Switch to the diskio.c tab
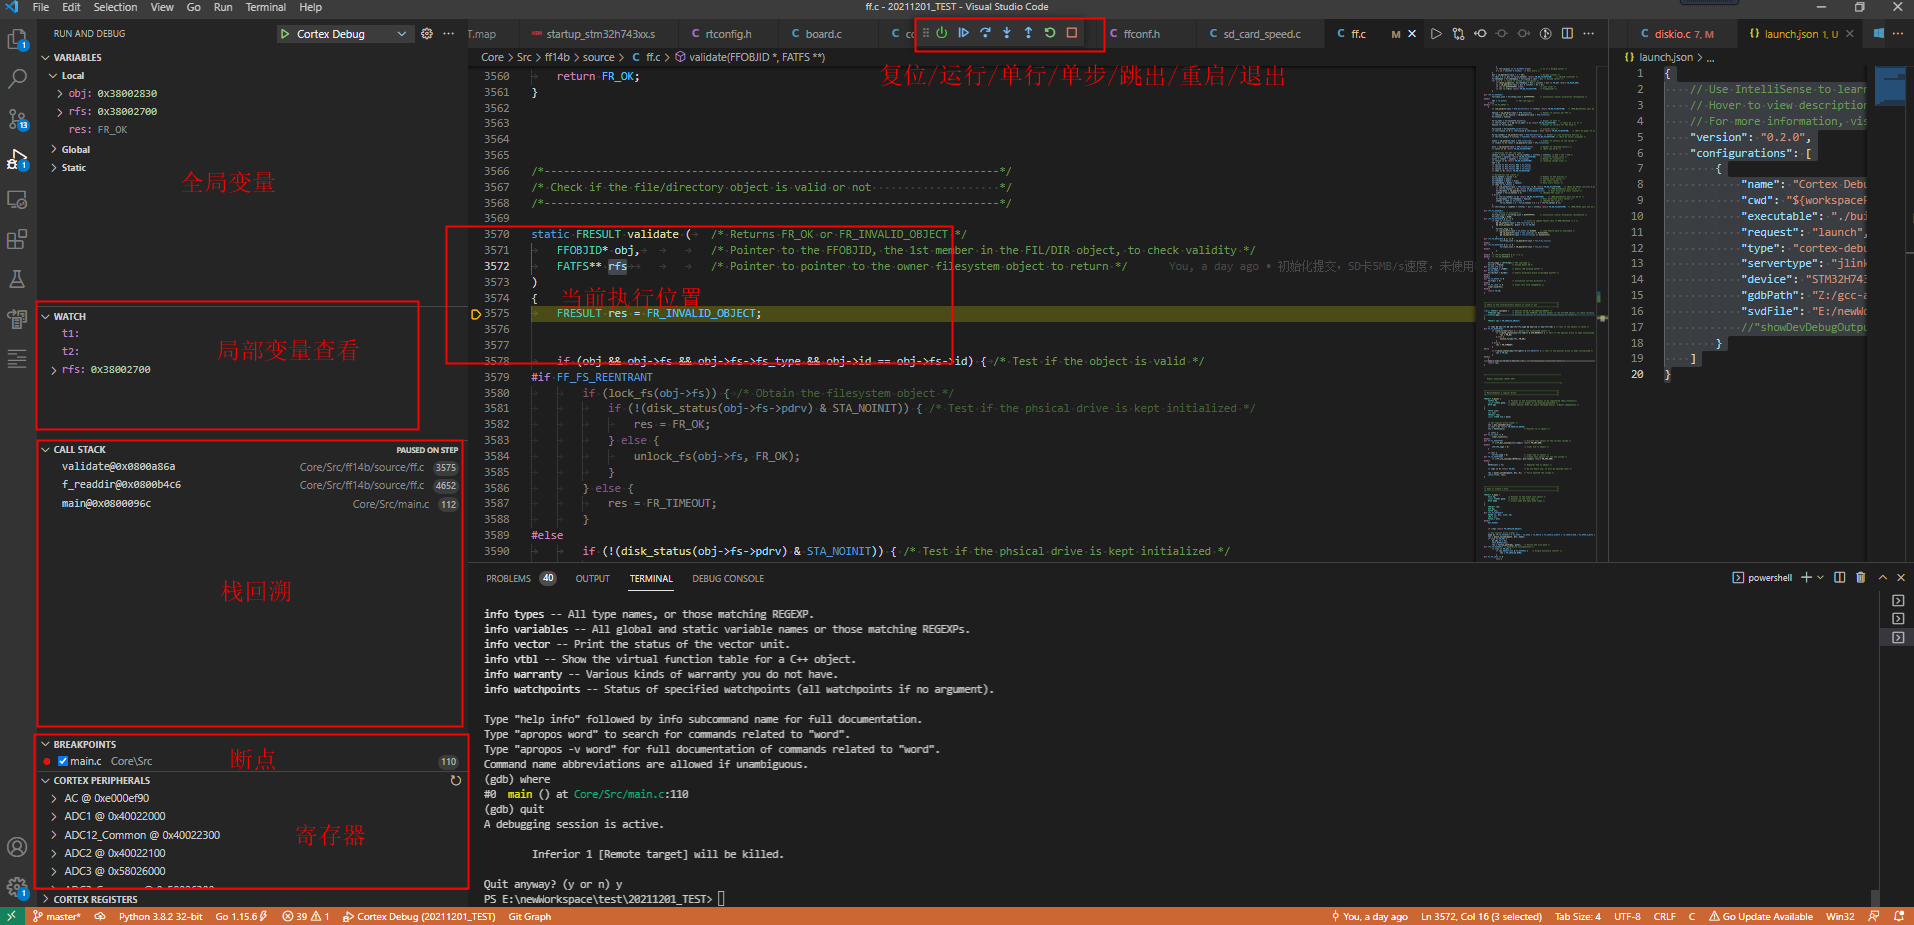The image size is (1914, 925). (1681, 33)
